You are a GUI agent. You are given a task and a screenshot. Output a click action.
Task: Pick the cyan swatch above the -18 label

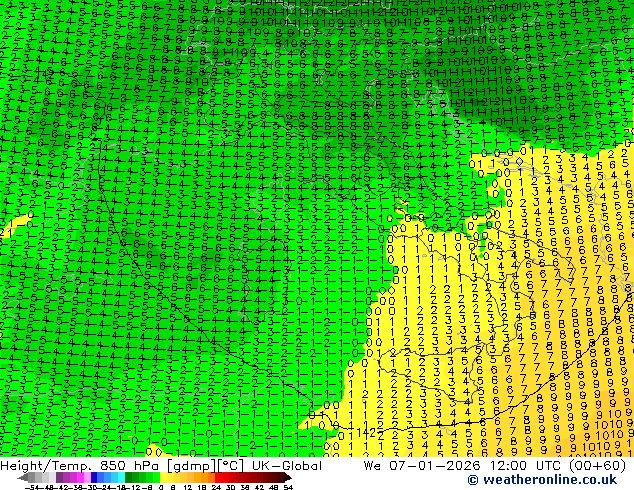(122, 477)
